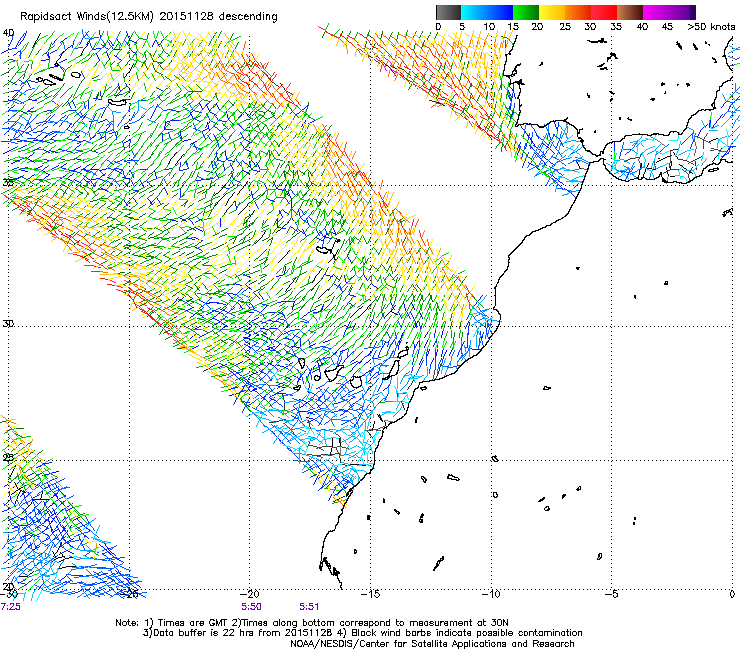Click the 'Data buffer is 22 hrs' note line
This screenshot has width=740, height=650.
click(x=362, y=633)
